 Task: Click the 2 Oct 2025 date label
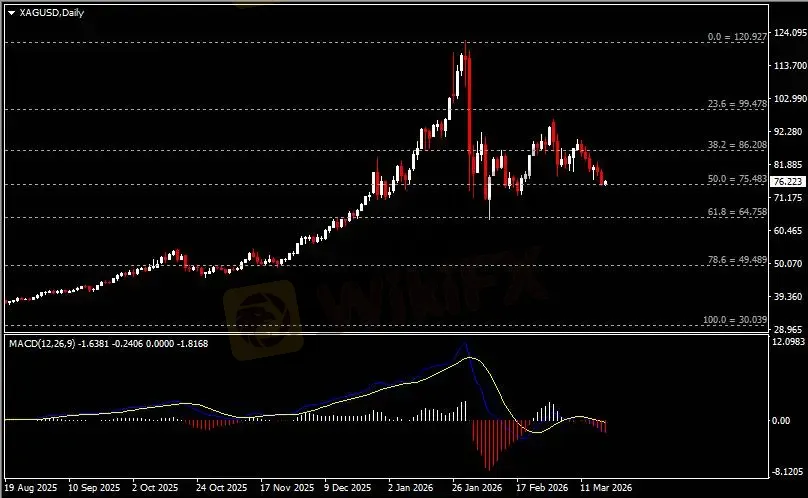pyautogui.click(x=157, y=490)
